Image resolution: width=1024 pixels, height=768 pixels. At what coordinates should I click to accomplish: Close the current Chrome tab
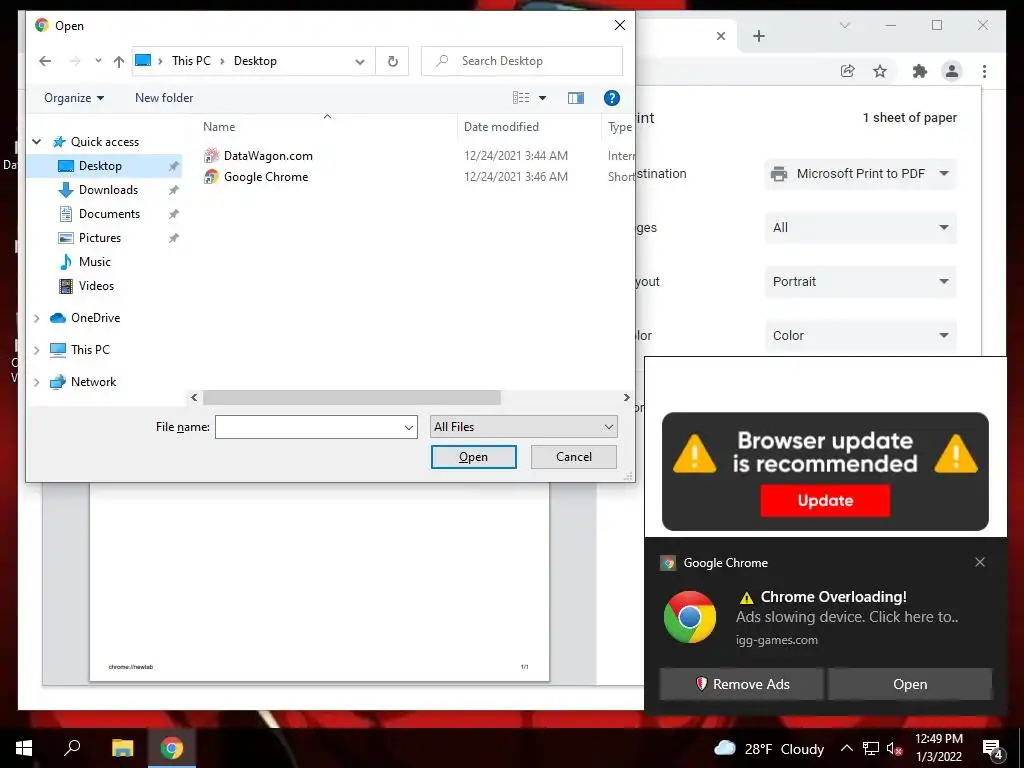[x=721, y=36]
